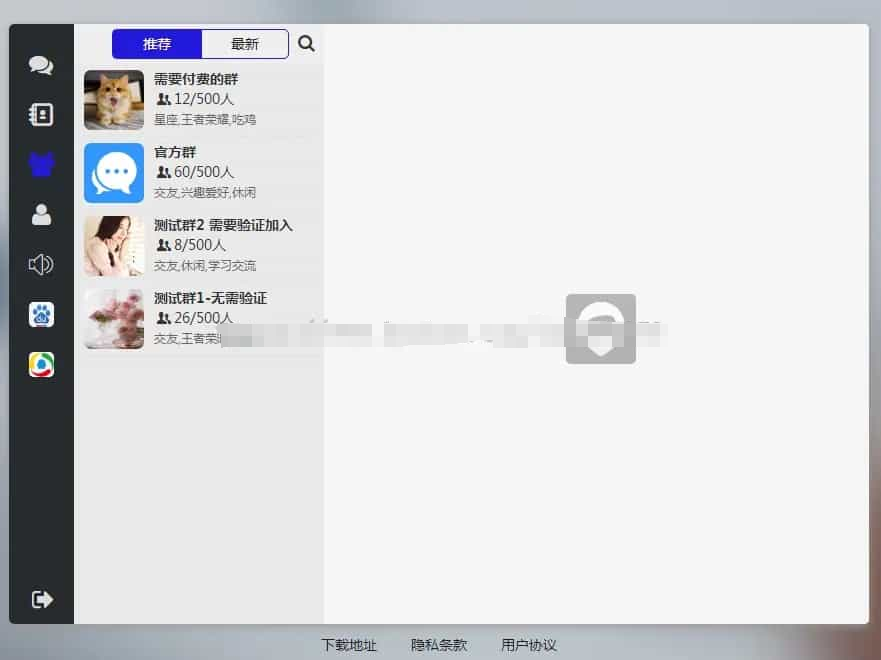
Task: Switch to the 最新 tab
Action: point(245,44)
